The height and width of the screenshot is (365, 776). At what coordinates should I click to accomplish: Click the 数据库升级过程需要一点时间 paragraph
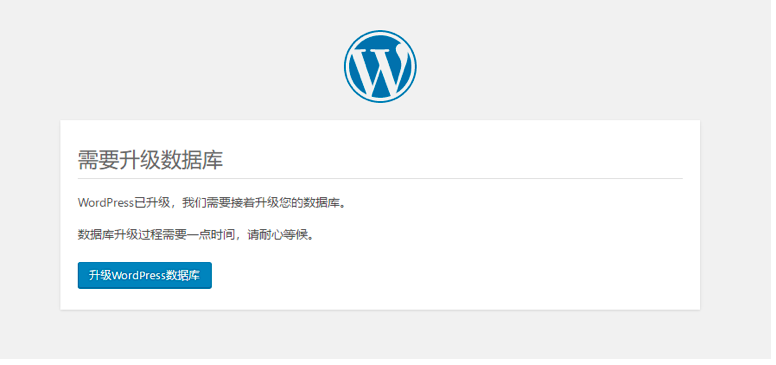[x=196, y=235]
